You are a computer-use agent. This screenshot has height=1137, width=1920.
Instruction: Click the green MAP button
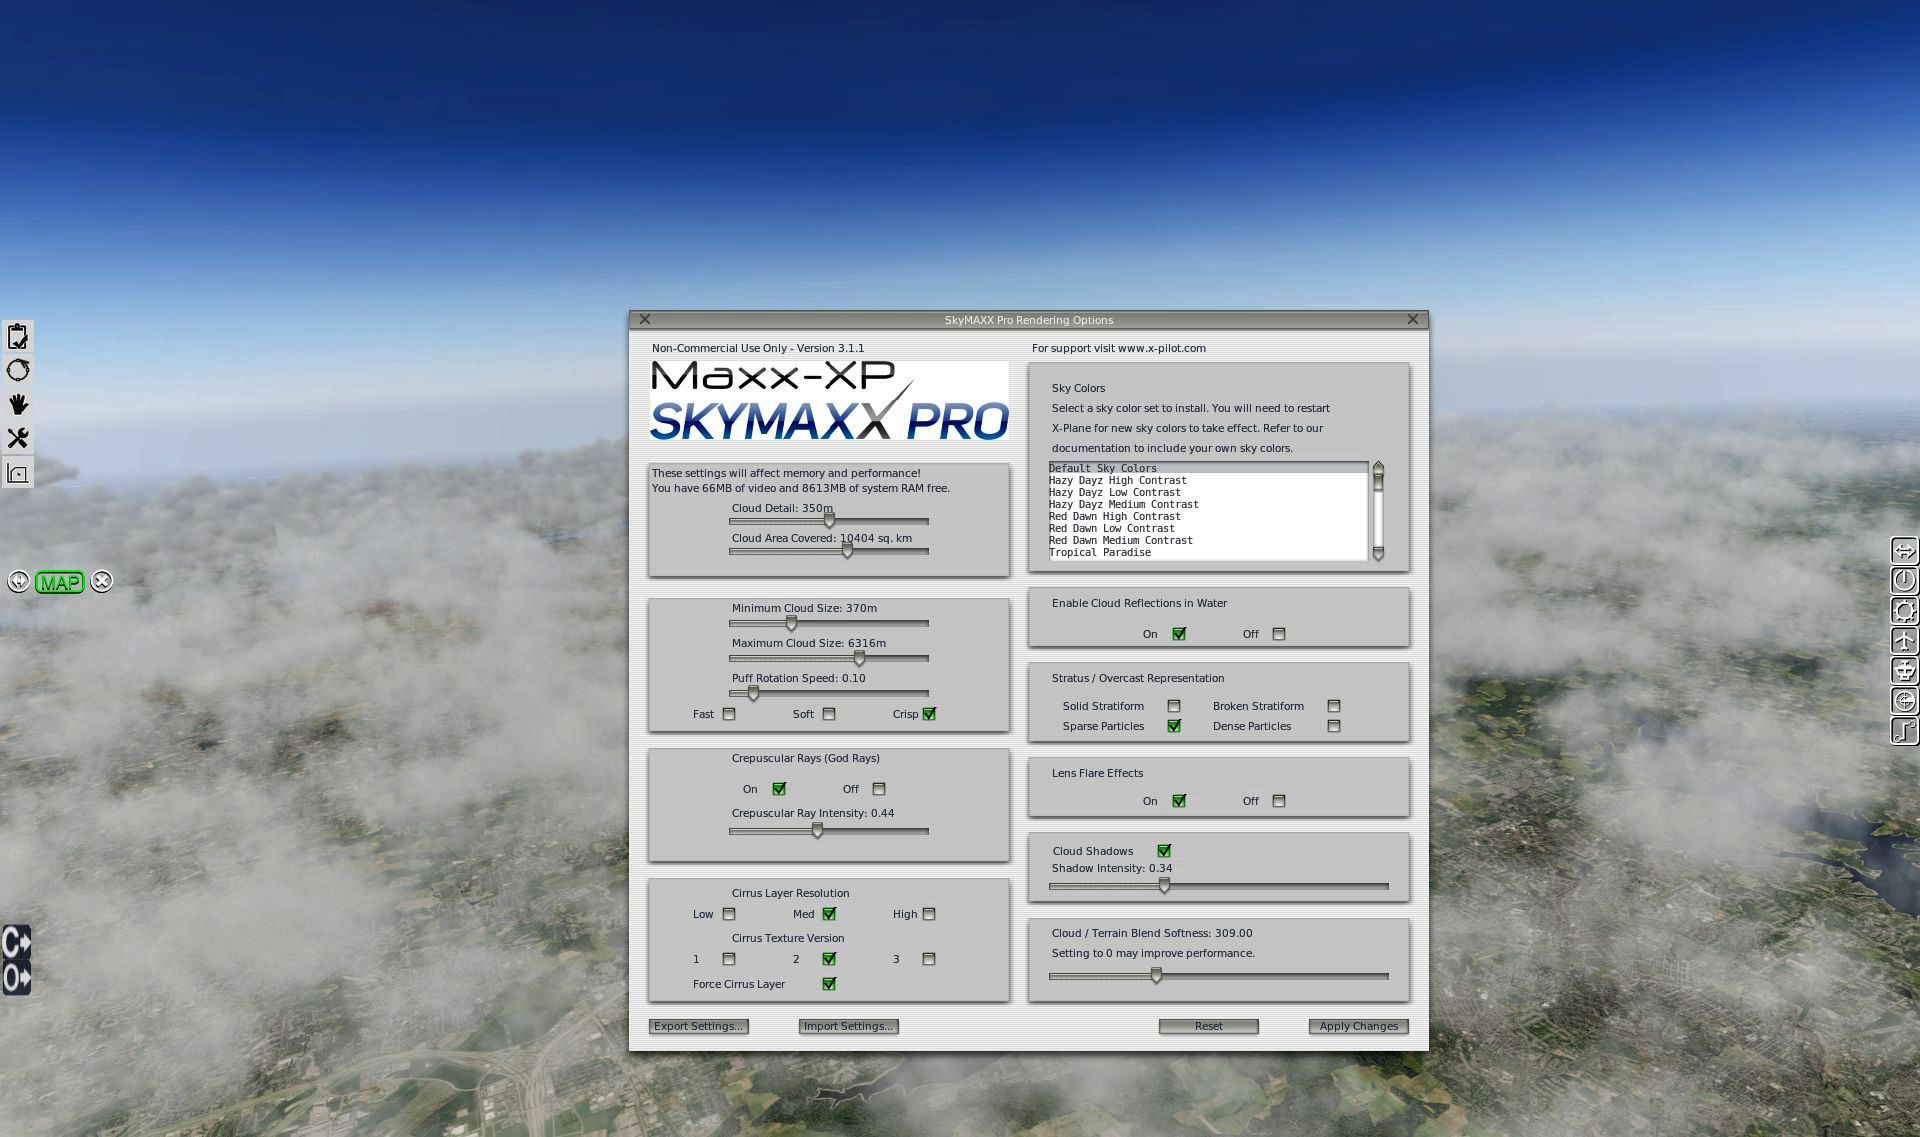(60, 582)
